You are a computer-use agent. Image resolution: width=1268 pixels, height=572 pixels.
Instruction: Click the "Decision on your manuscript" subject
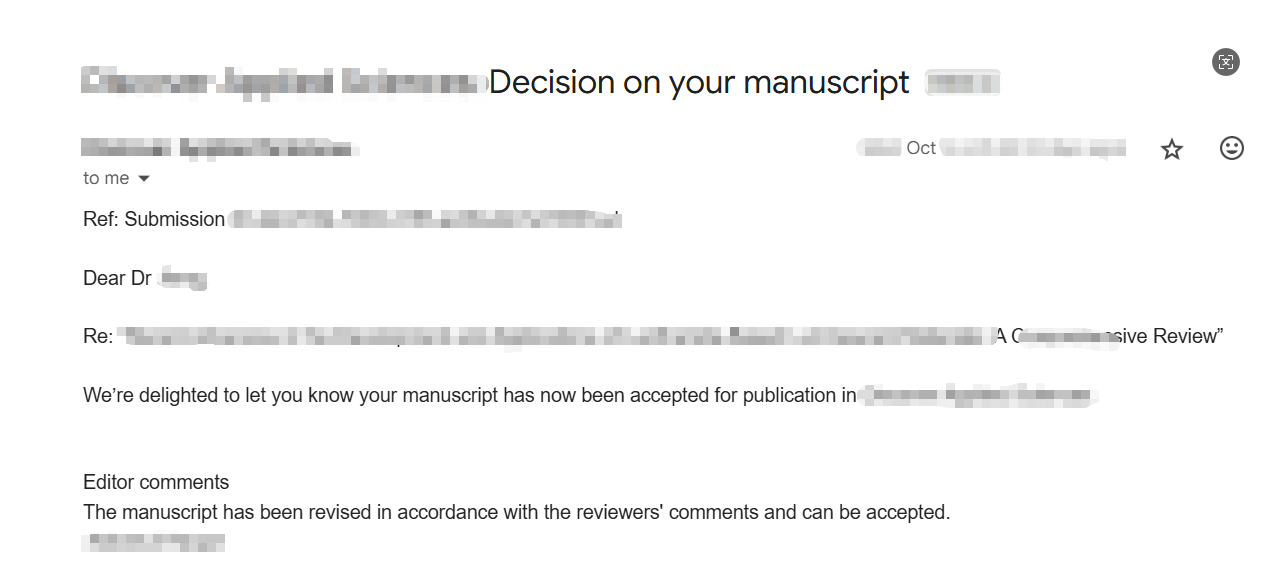pyautogui.click(x=699, y=82)
